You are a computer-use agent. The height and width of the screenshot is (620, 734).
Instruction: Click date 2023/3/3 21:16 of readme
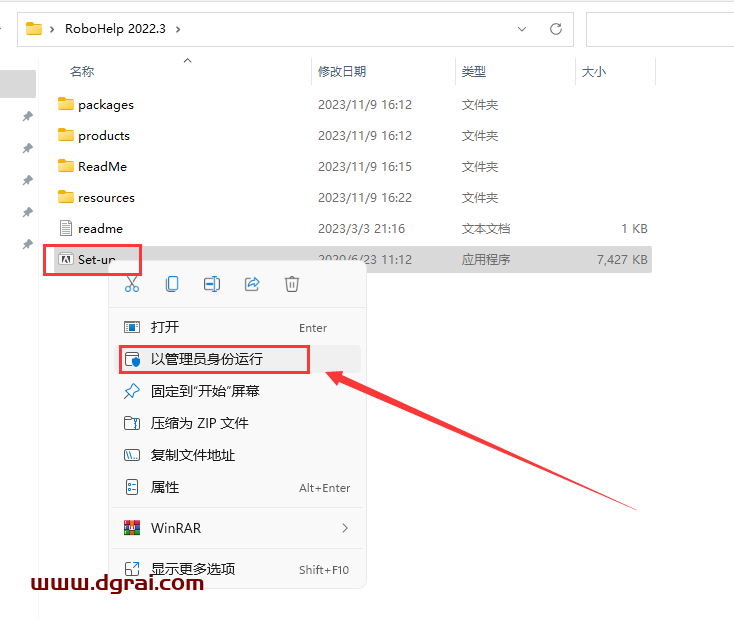point(361,229)
